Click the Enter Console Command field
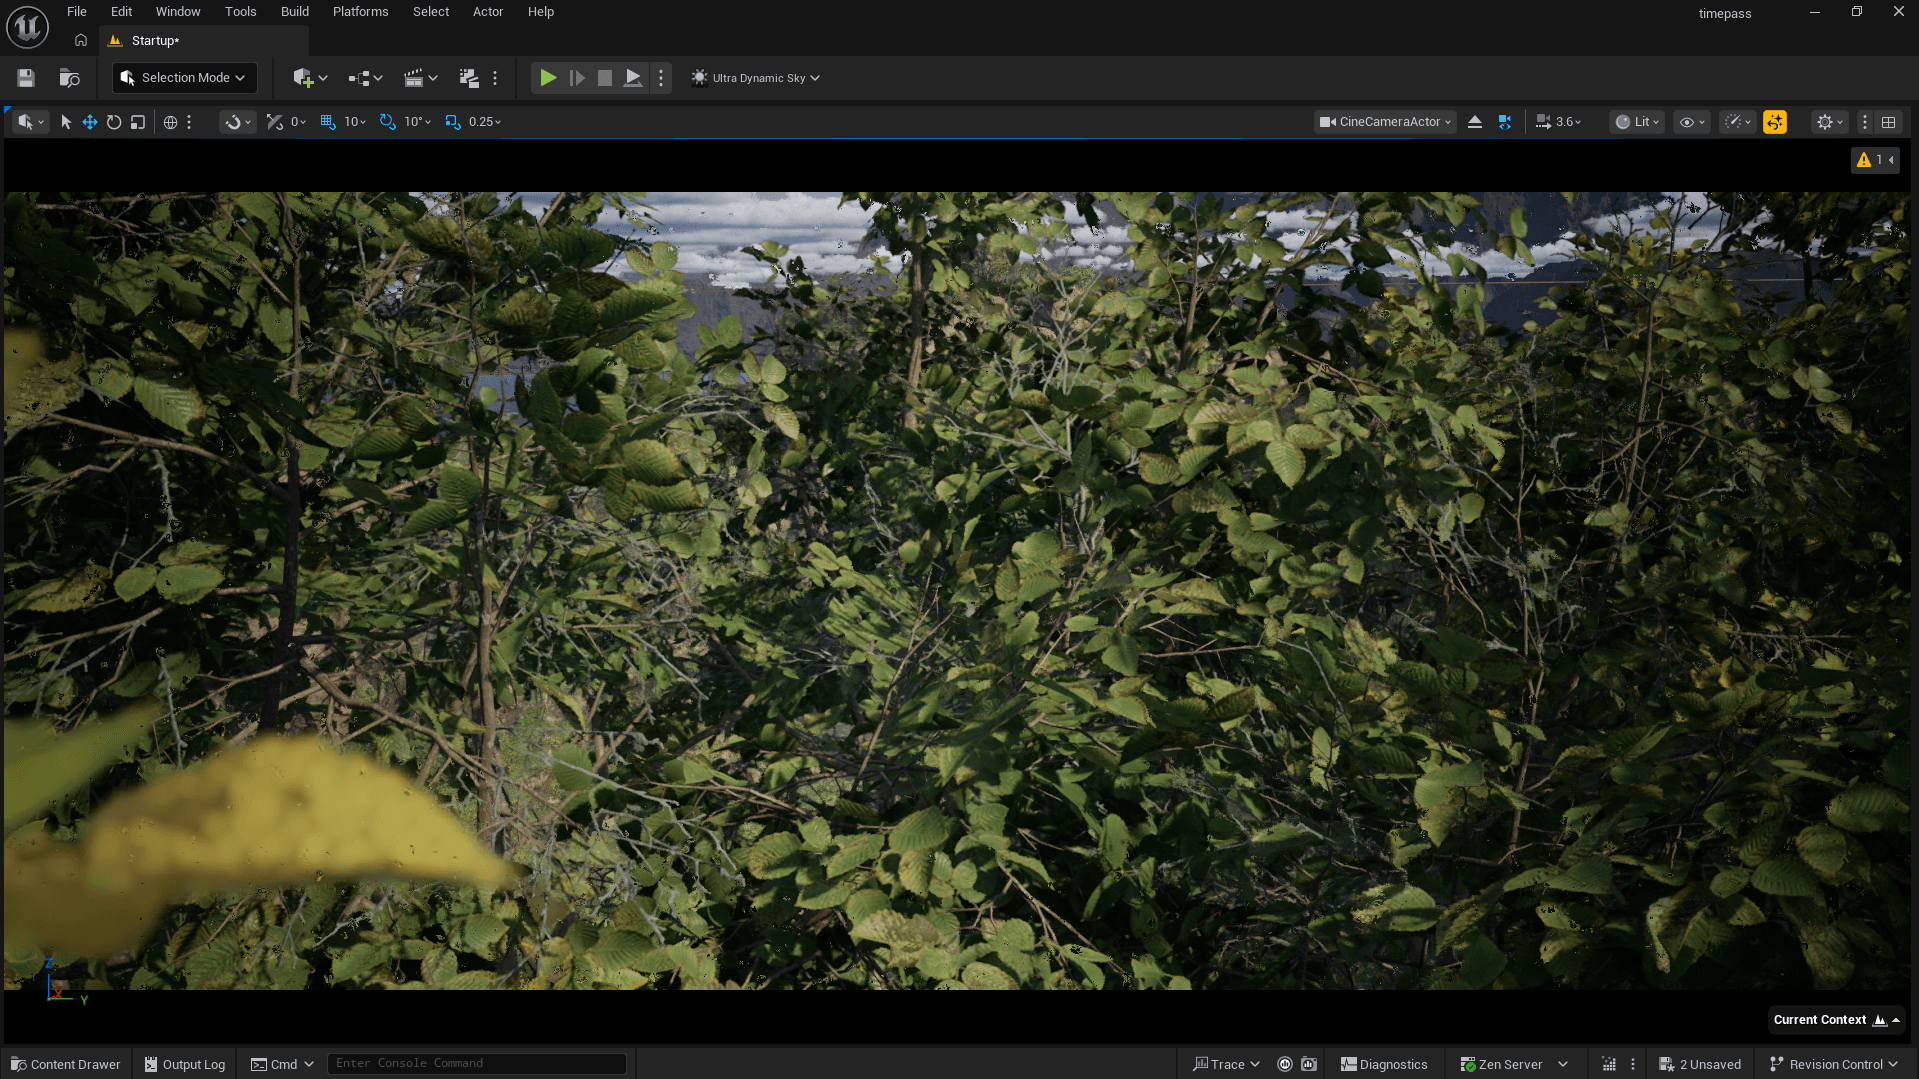The height and width of the screenshot is (1079, 1919). point(477,1063)
